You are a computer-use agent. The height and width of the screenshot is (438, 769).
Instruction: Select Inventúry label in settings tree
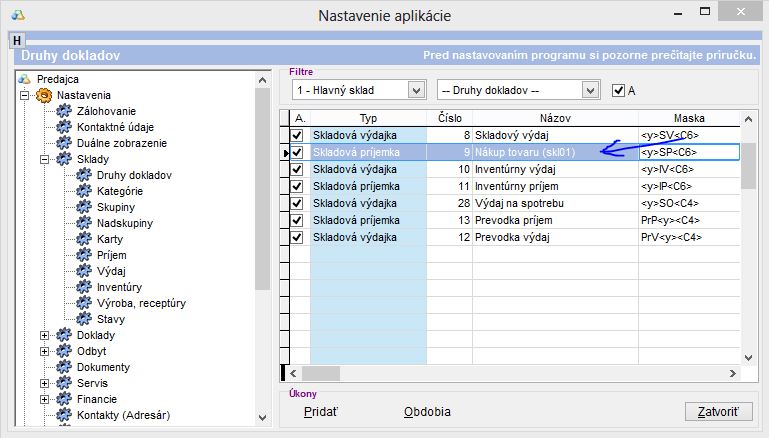(x=120, y=287)
